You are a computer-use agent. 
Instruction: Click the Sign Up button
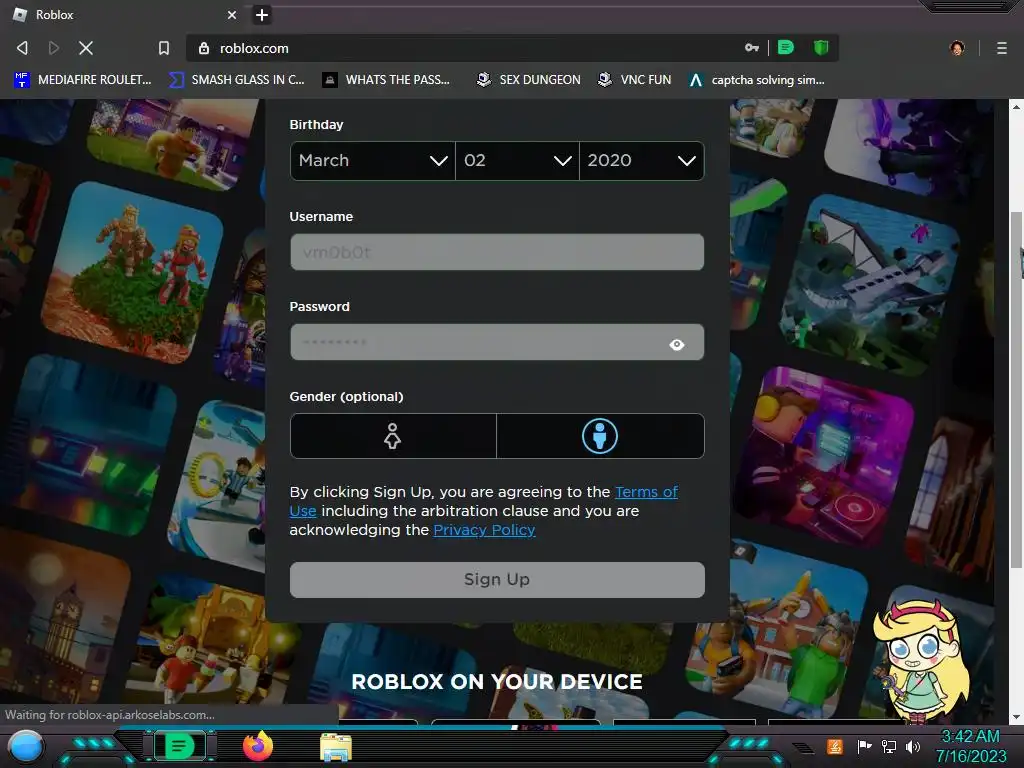click(x=497, y=580)
